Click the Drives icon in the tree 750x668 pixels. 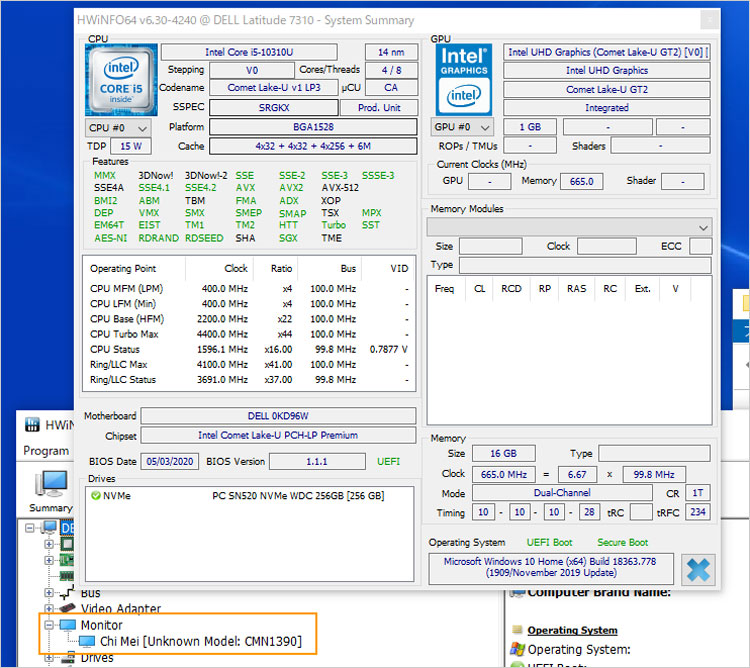click(x=70, y=658)
